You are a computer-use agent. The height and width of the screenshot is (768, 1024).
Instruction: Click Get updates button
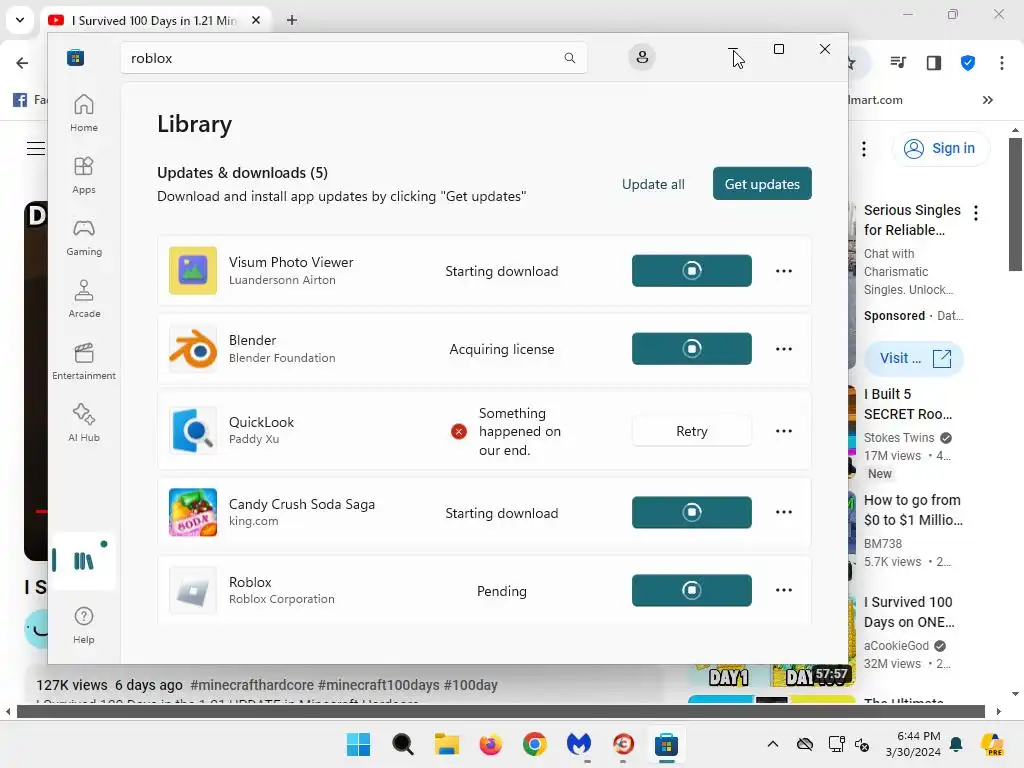click(x=762, y=184)
